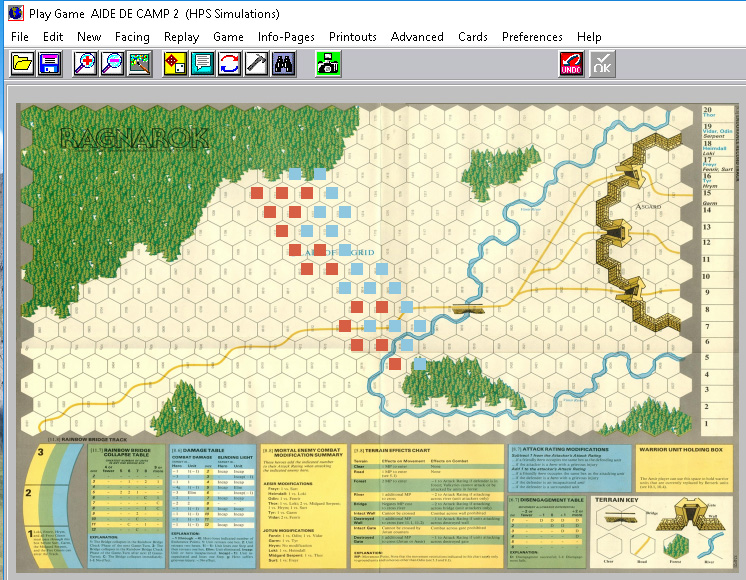Click the zoom out magnifier icon
The width and height of the screenshot is (746, 580).
click(113, 63)
